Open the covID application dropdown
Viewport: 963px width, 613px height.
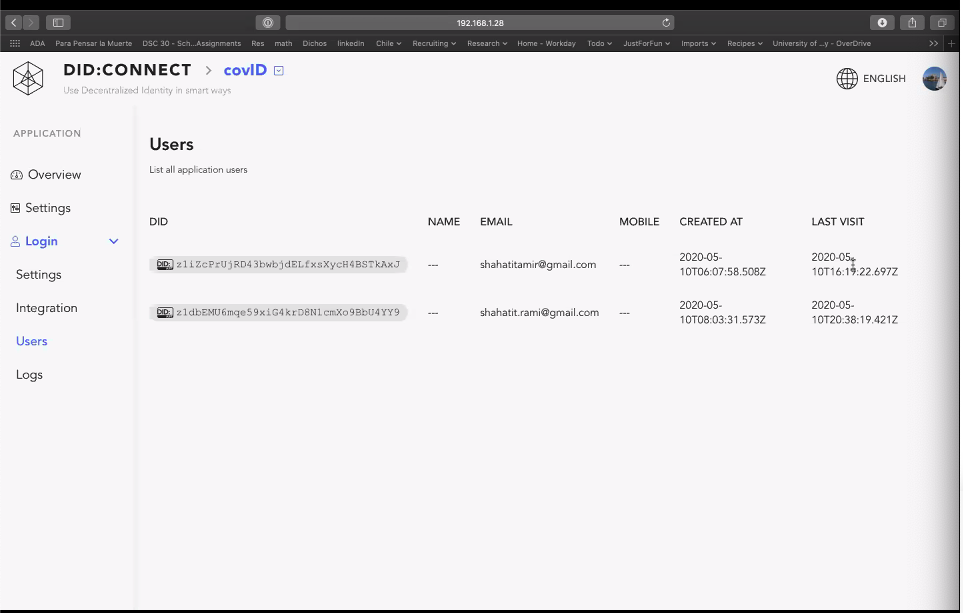coord(279,70)
